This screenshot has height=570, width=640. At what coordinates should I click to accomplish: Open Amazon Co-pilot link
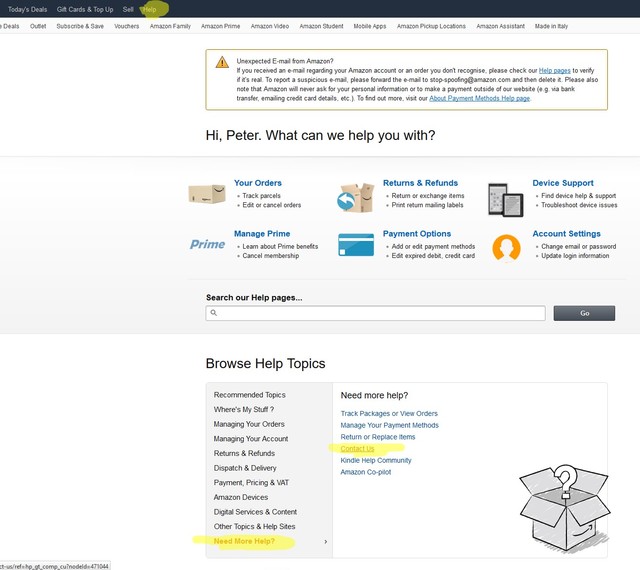click(x=366, y=472)
